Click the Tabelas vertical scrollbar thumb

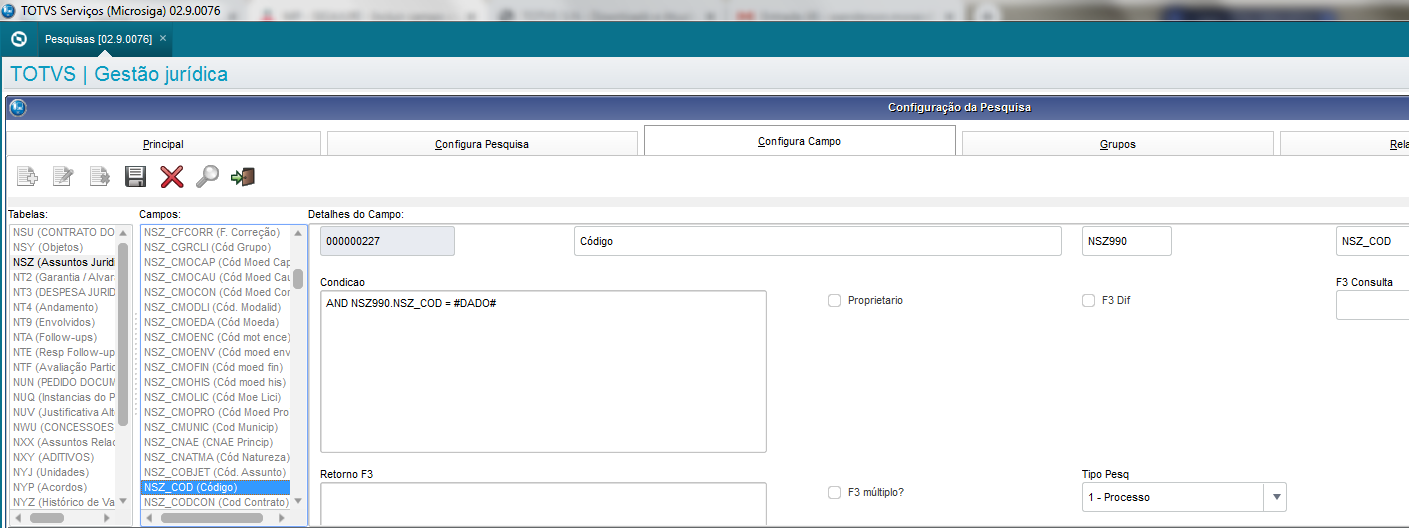(123, 334)
